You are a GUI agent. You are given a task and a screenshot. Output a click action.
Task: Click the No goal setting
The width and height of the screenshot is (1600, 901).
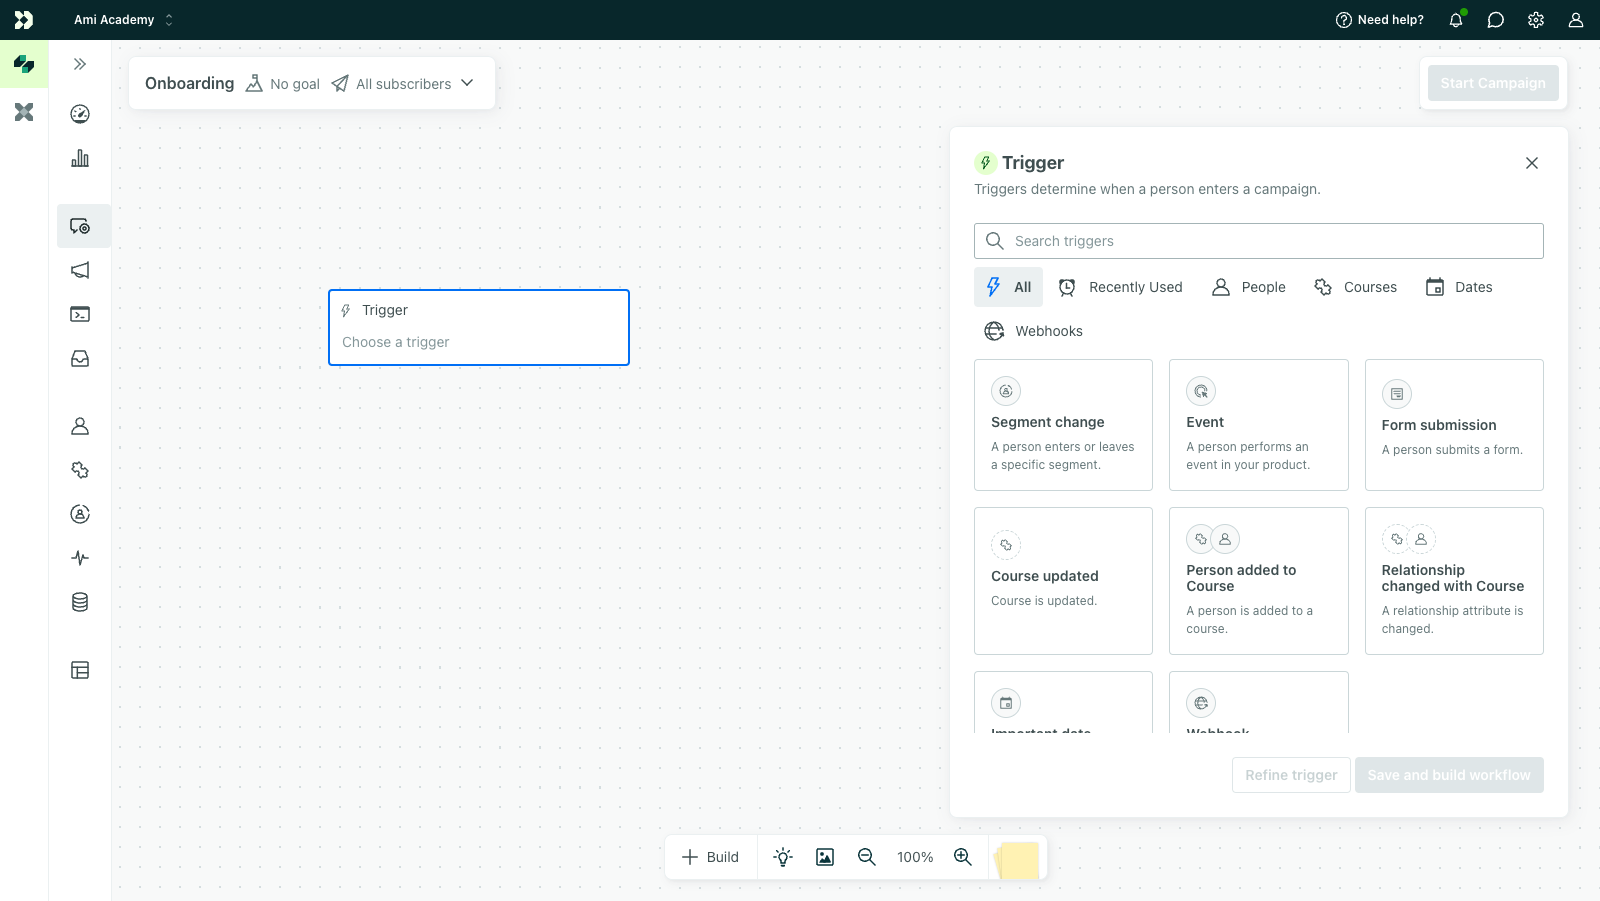coord(283,84)
